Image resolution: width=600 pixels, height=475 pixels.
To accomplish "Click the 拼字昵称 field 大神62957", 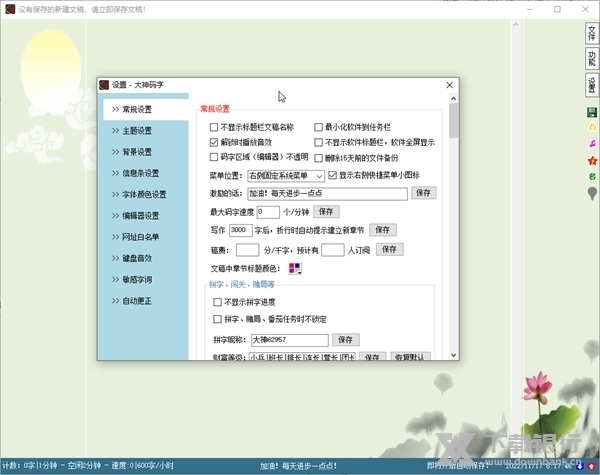I will (290, 340).
